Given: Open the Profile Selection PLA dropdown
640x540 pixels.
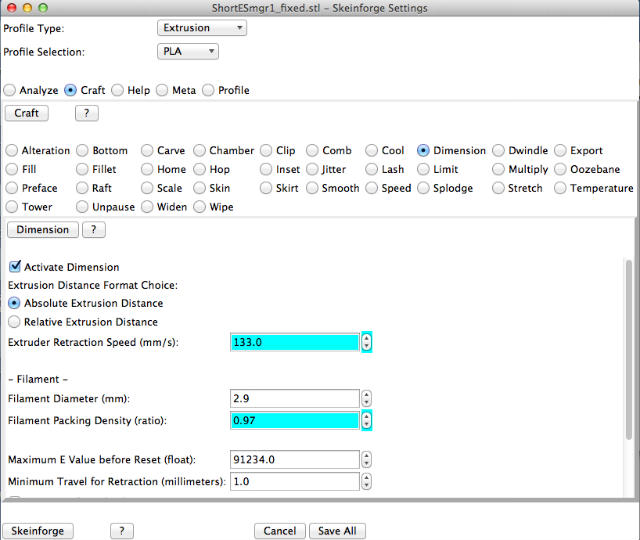Looking at the screenshot, I should point(188,51).
